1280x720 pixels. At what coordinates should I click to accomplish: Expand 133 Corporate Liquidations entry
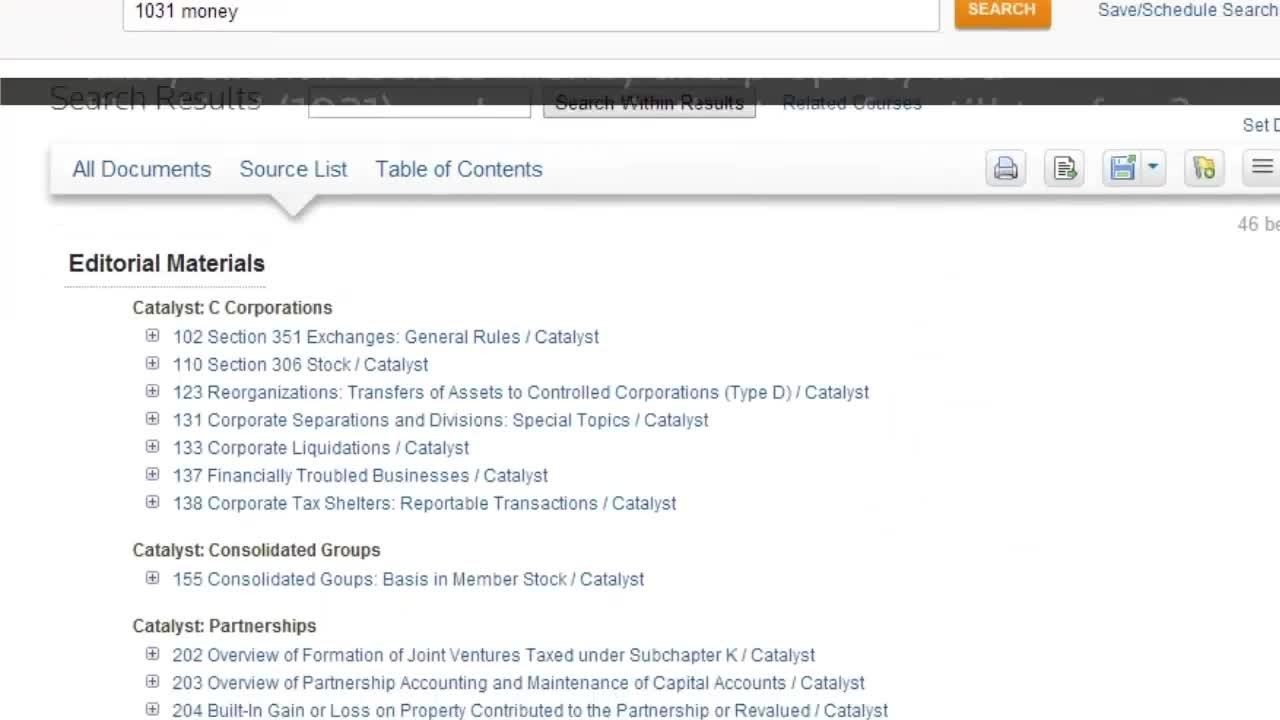click(152, 447)
